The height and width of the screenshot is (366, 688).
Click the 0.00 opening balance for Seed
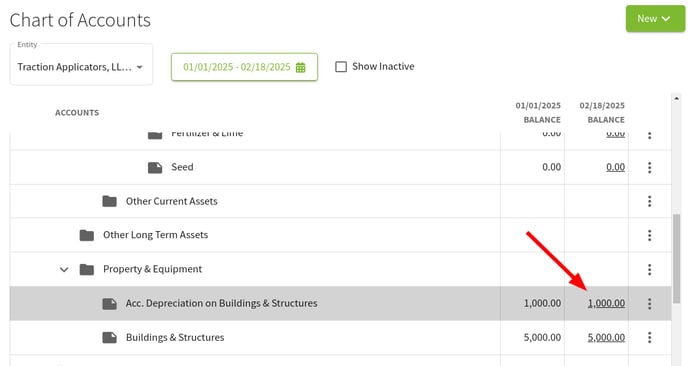tap(552, 167)
